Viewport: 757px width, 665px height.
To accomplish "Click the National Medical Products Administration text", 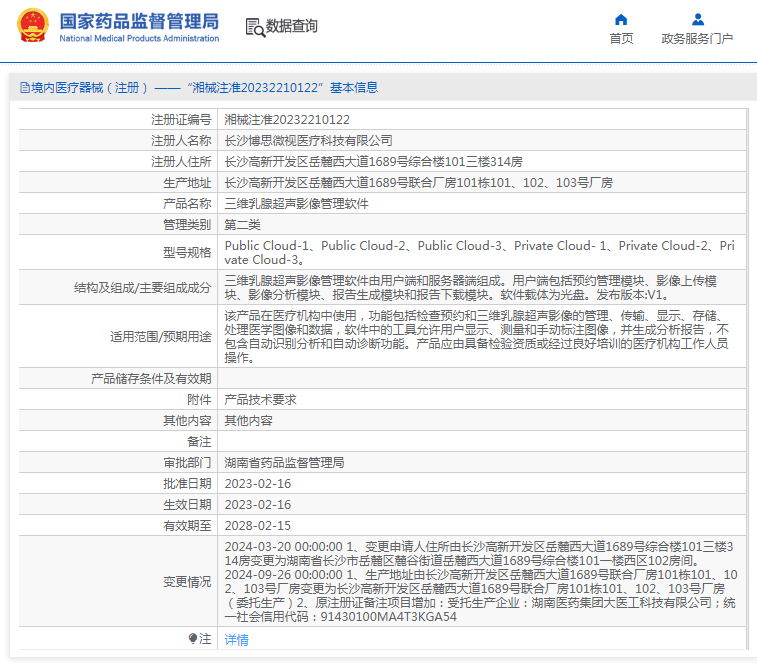I will 139,38.
